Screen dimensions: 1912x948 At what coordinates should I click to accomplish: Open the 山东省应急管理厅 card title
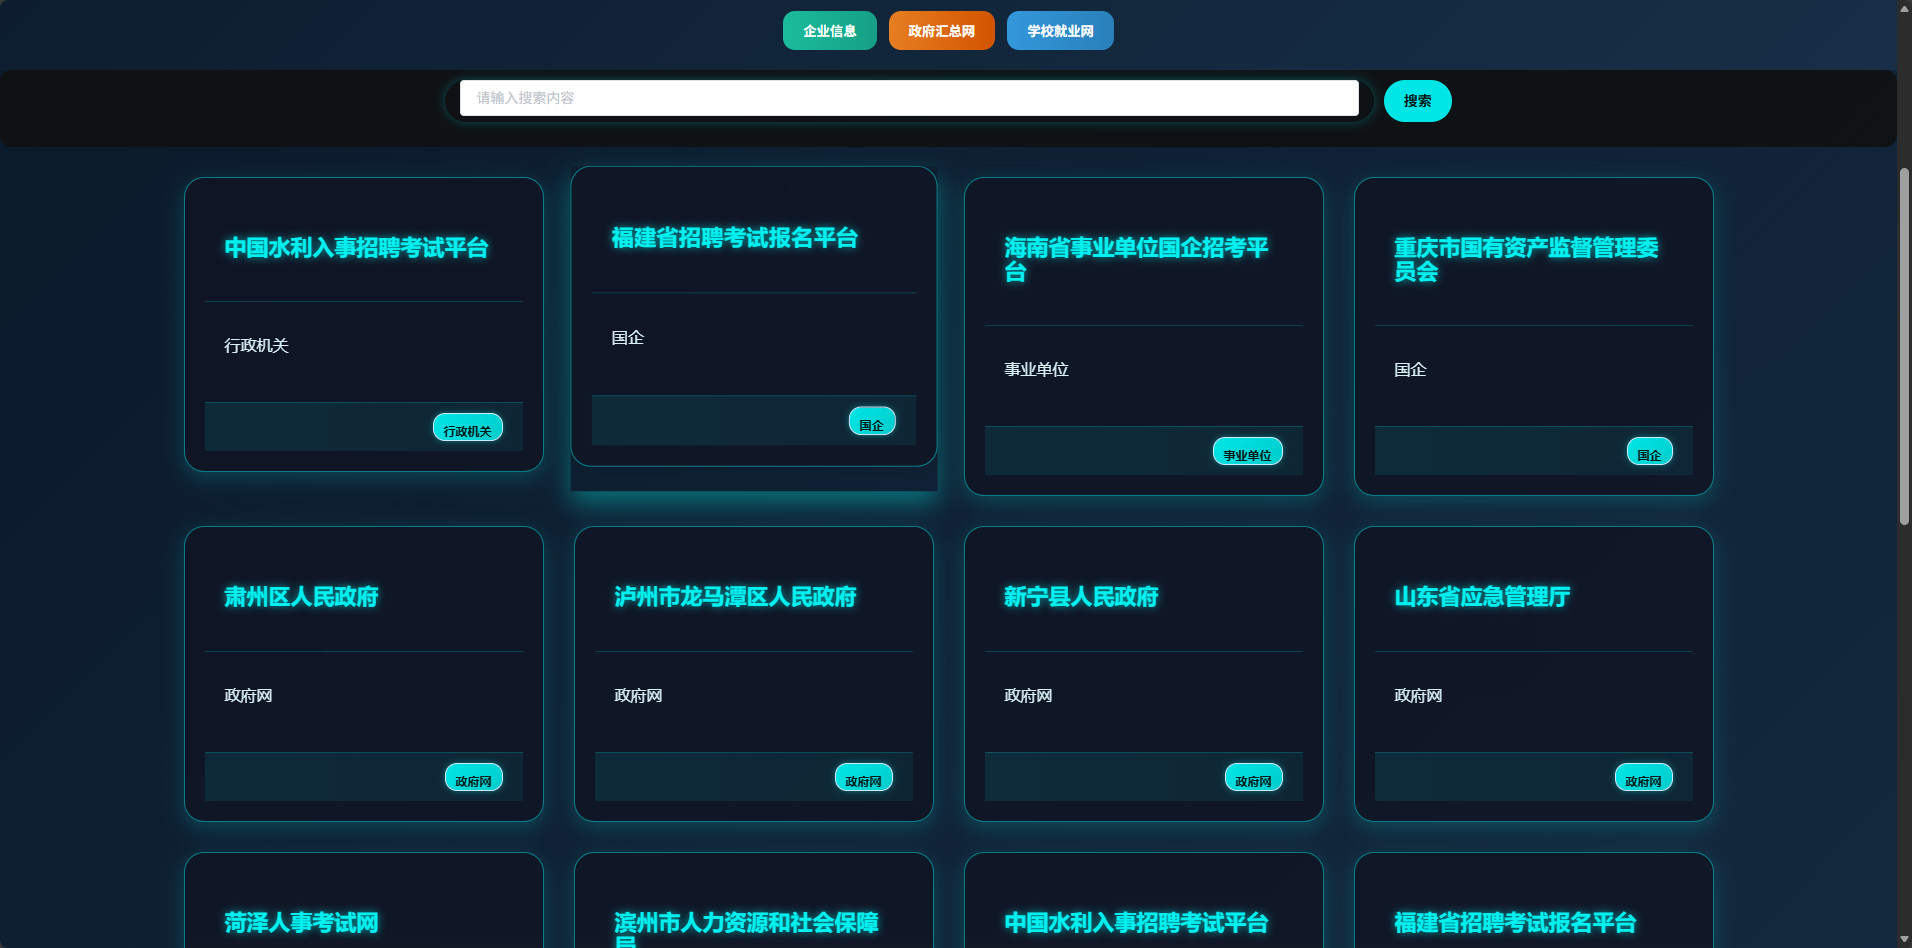[x=1482, y=597]
